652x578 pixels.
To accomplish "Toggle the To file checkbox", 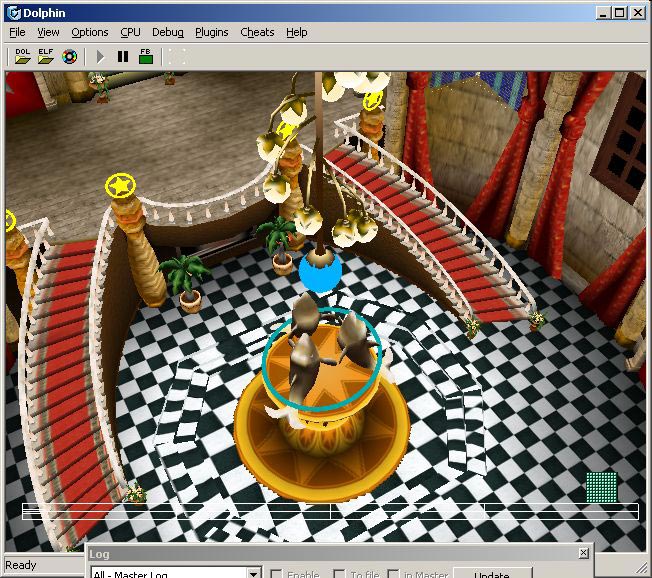I will click(x=339, y=574).
